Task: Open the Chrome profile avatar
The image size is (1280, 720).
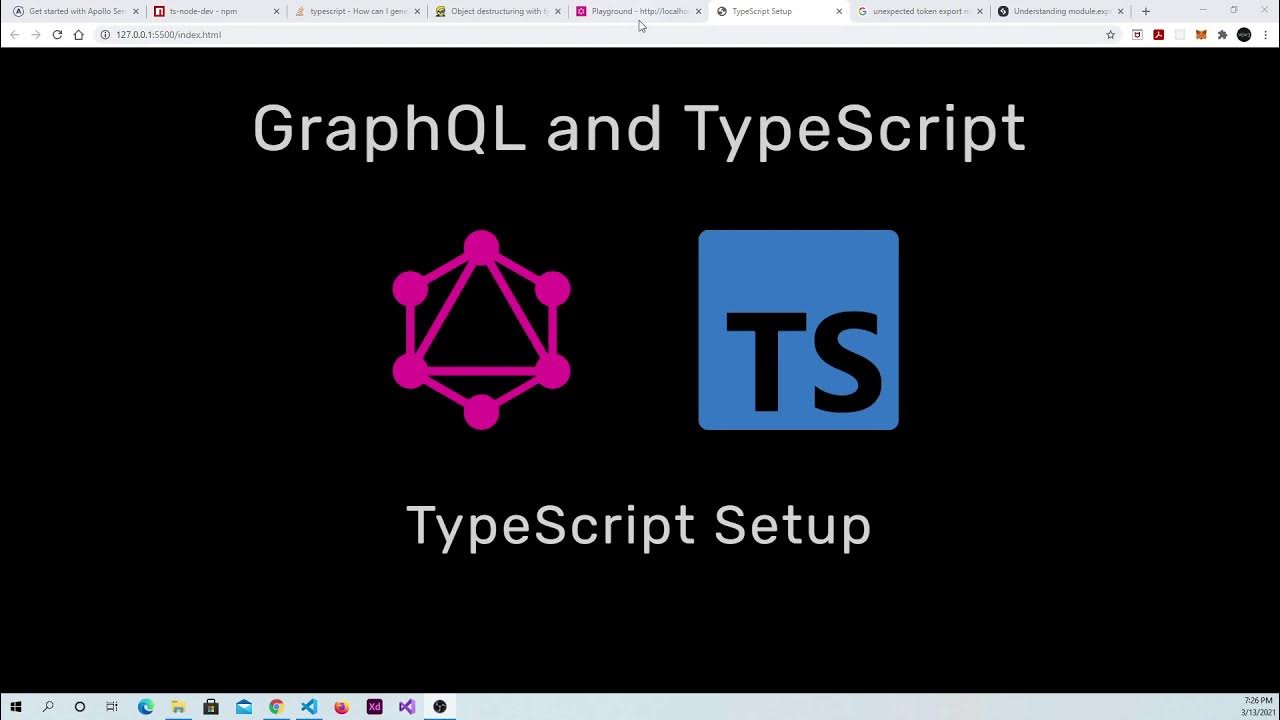Action: coord(1244,35)
